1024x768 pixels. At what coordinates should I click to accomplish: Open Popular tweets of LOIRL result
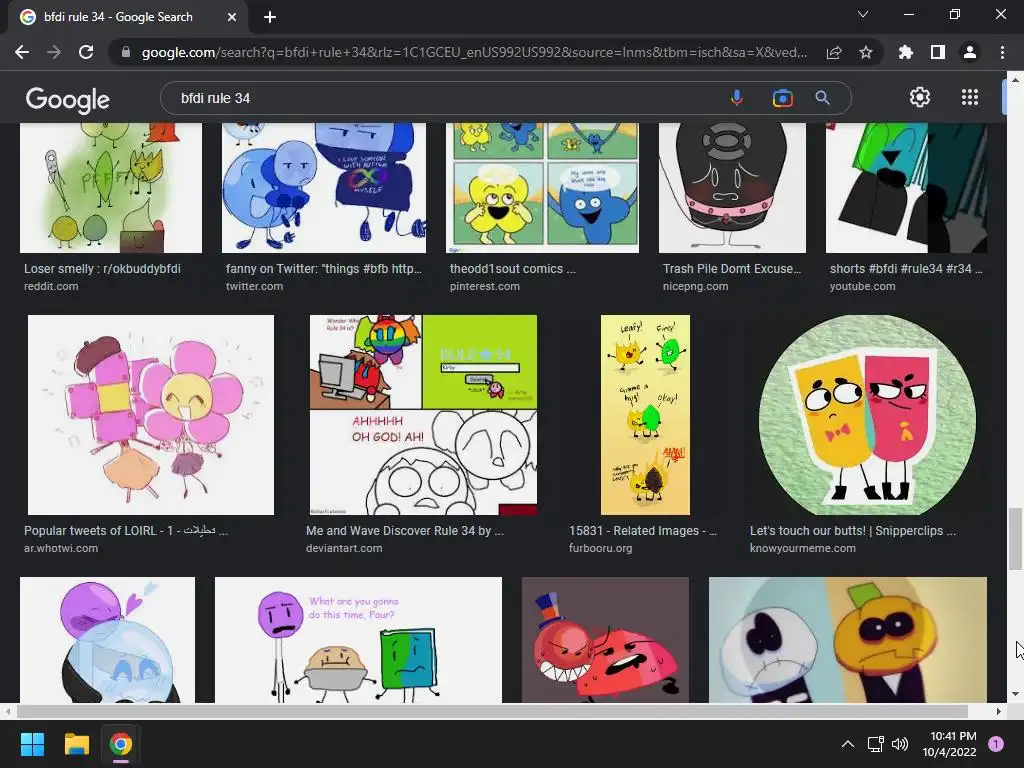coord(126,530)
